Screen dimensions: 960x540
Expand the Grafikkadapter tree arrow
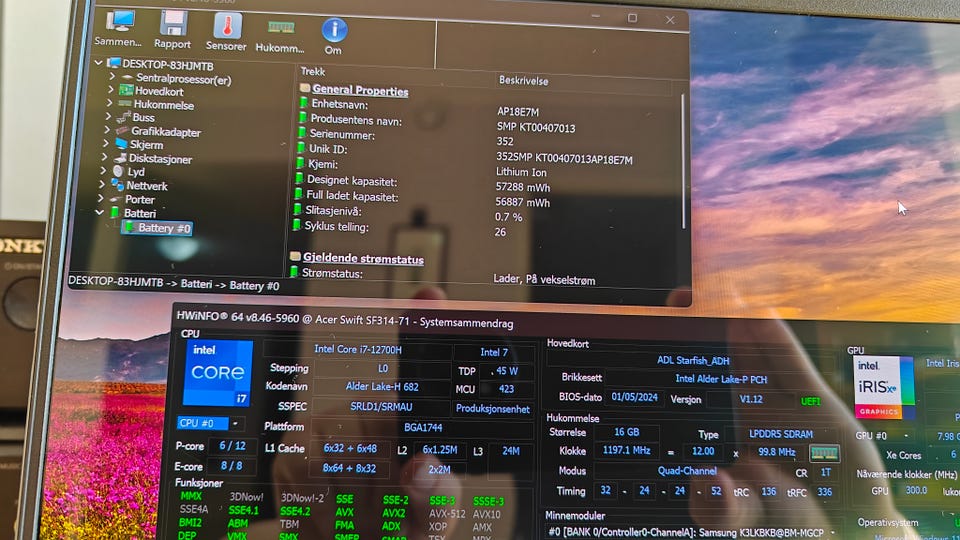(x=107, y=129)
